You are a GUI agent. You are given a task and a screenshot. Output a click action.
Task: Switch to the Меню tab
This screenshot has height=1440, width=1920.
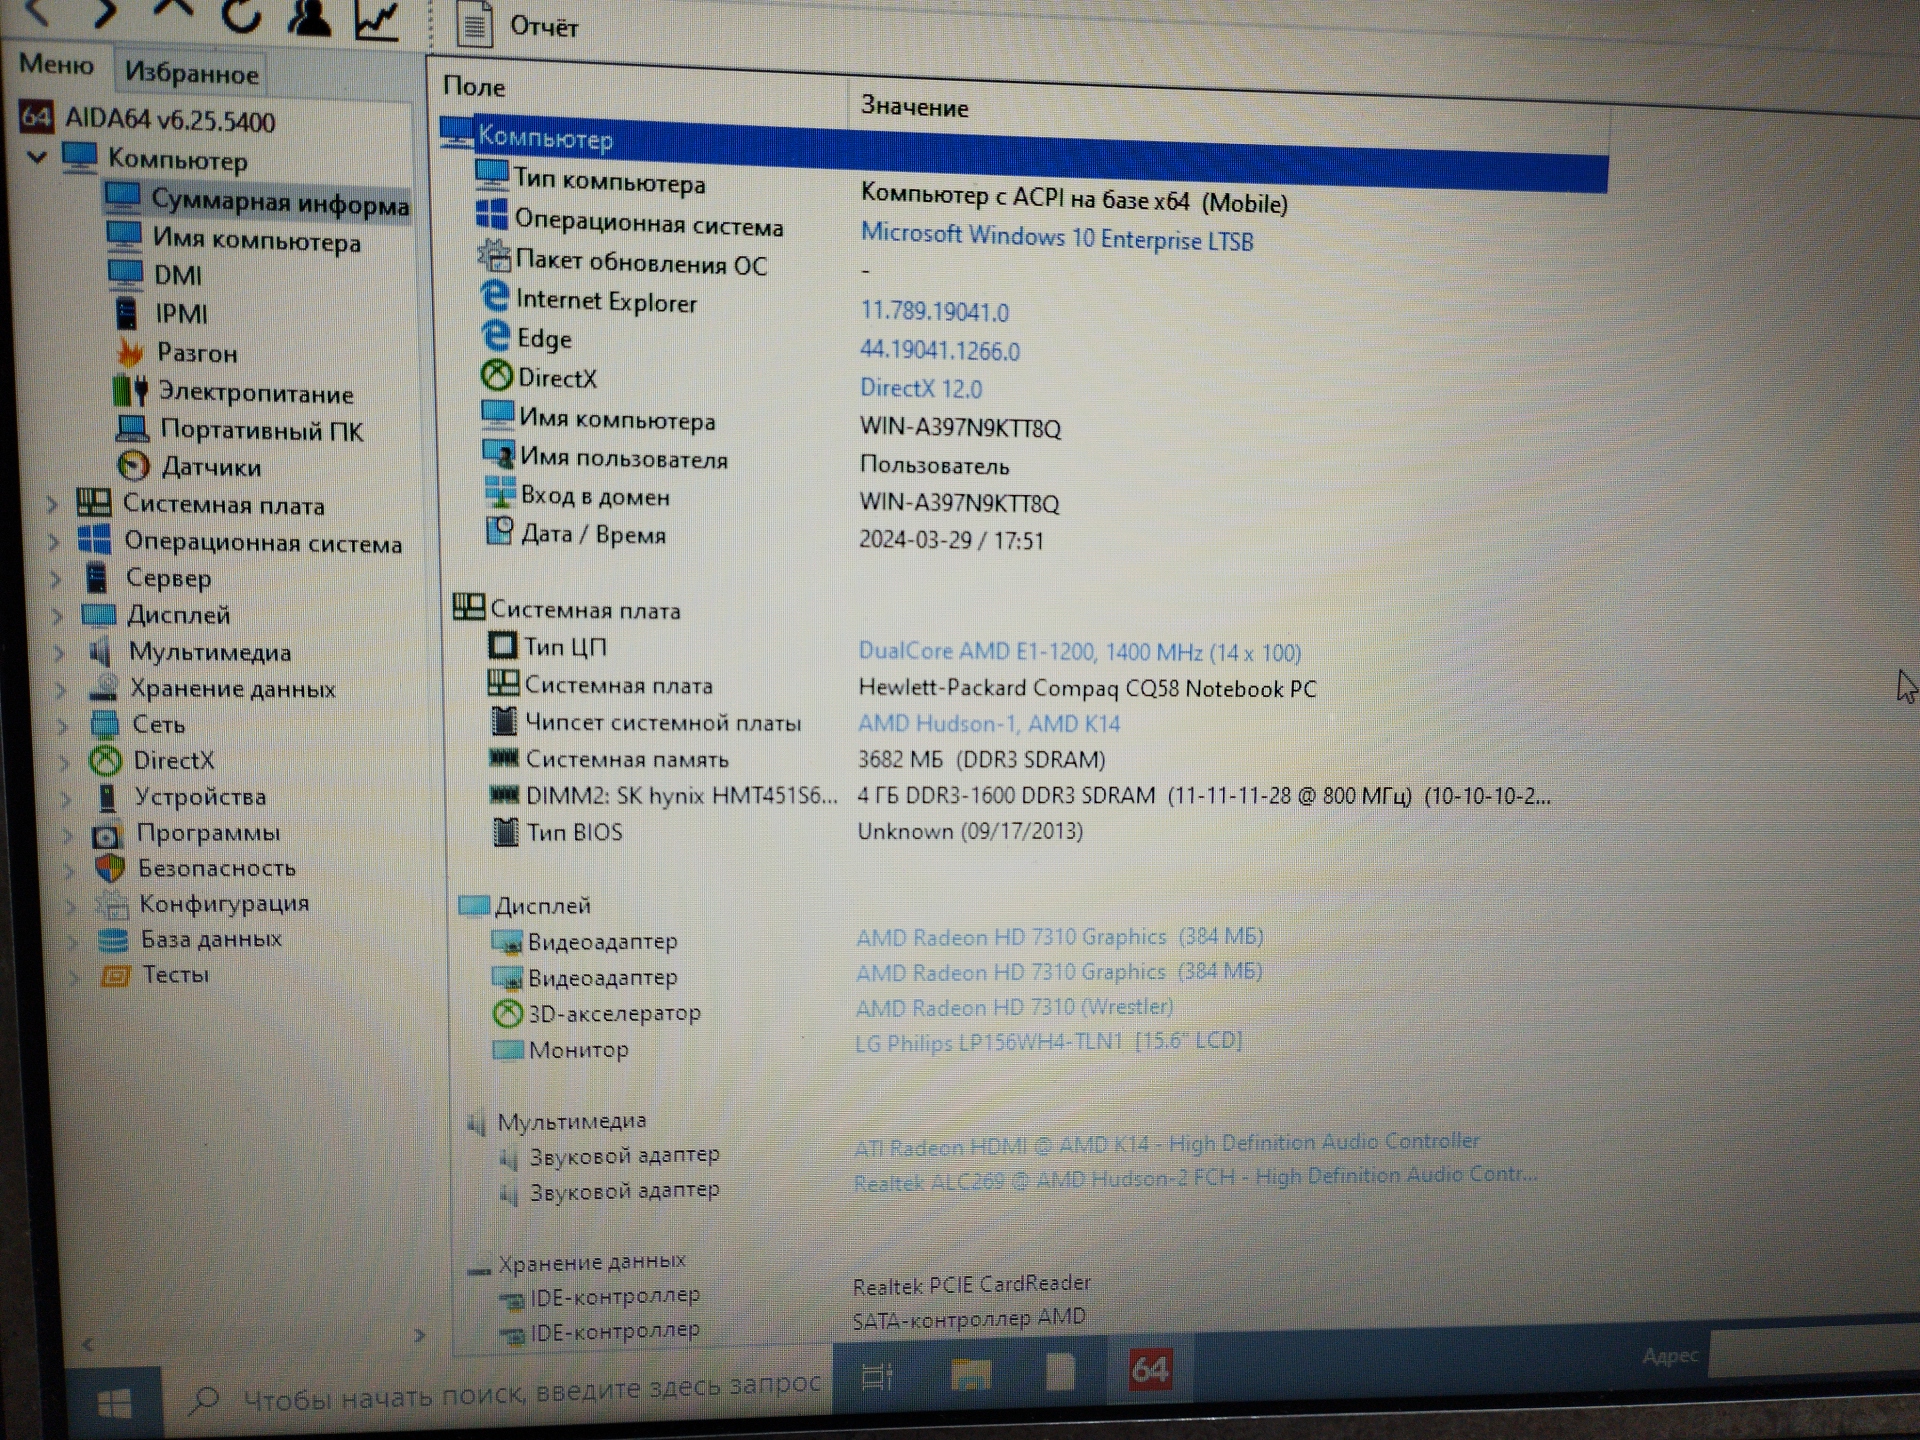click(x=57, y=65)
